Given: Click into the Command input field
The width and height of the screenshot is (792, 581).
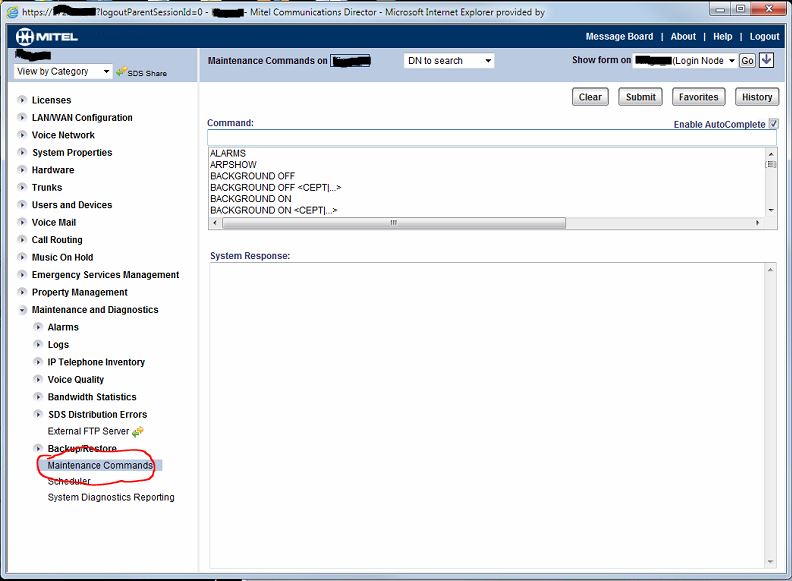Looking at the screenshot, I should 491,137.
